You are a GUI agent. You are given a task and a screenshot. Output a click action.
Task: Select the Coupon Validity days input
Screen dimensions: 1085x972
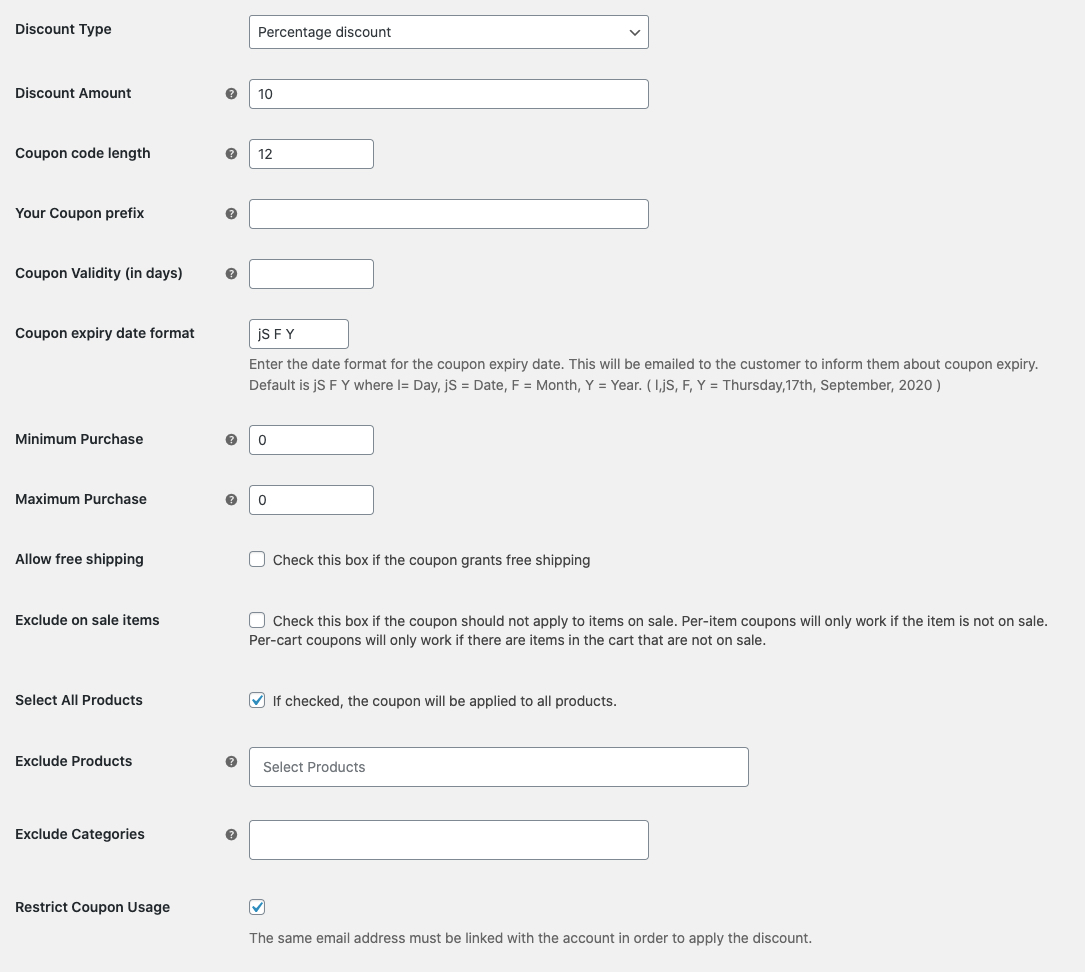pos(311,274)
